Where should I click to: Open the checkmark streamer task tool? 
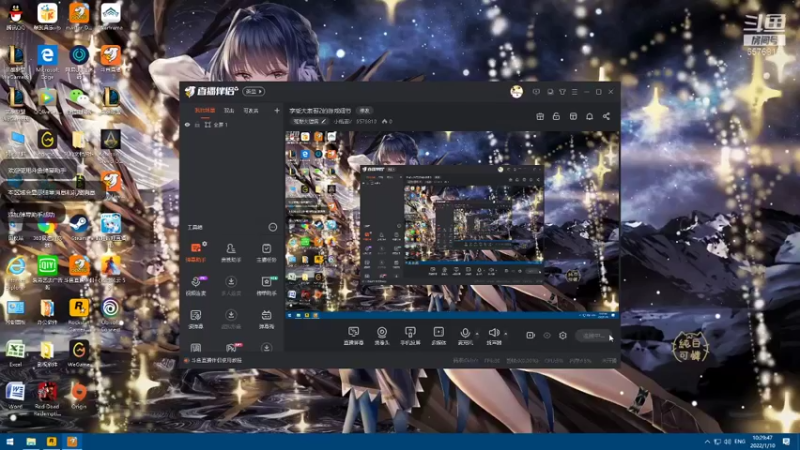266,252
